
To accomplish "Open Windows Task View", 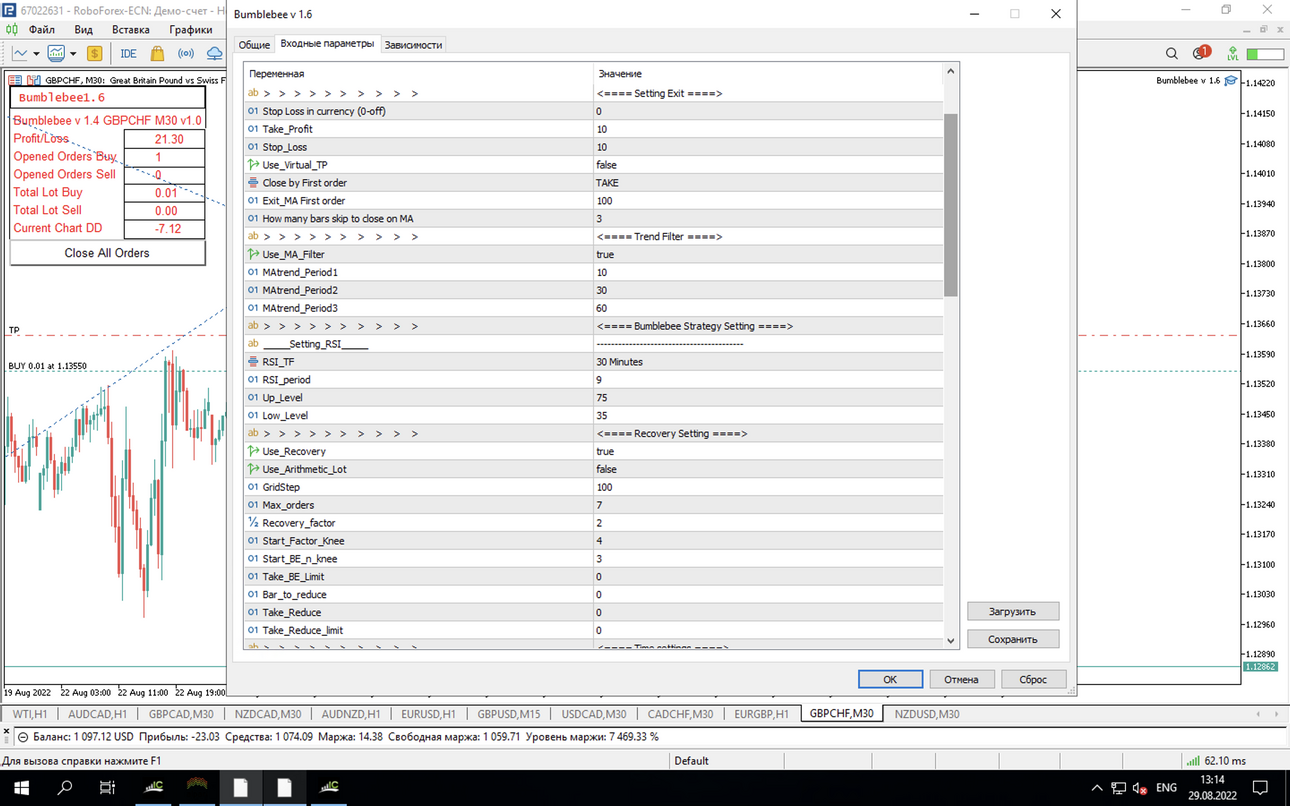I will click(108, 788).
